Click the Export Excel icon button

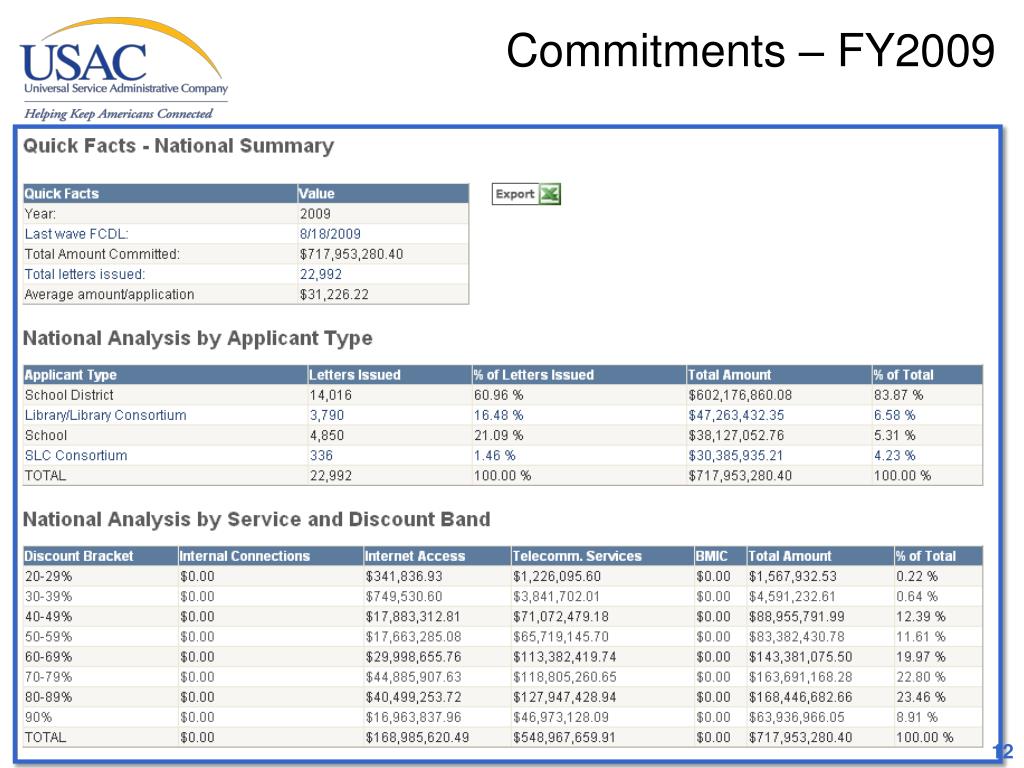point(526,194)
